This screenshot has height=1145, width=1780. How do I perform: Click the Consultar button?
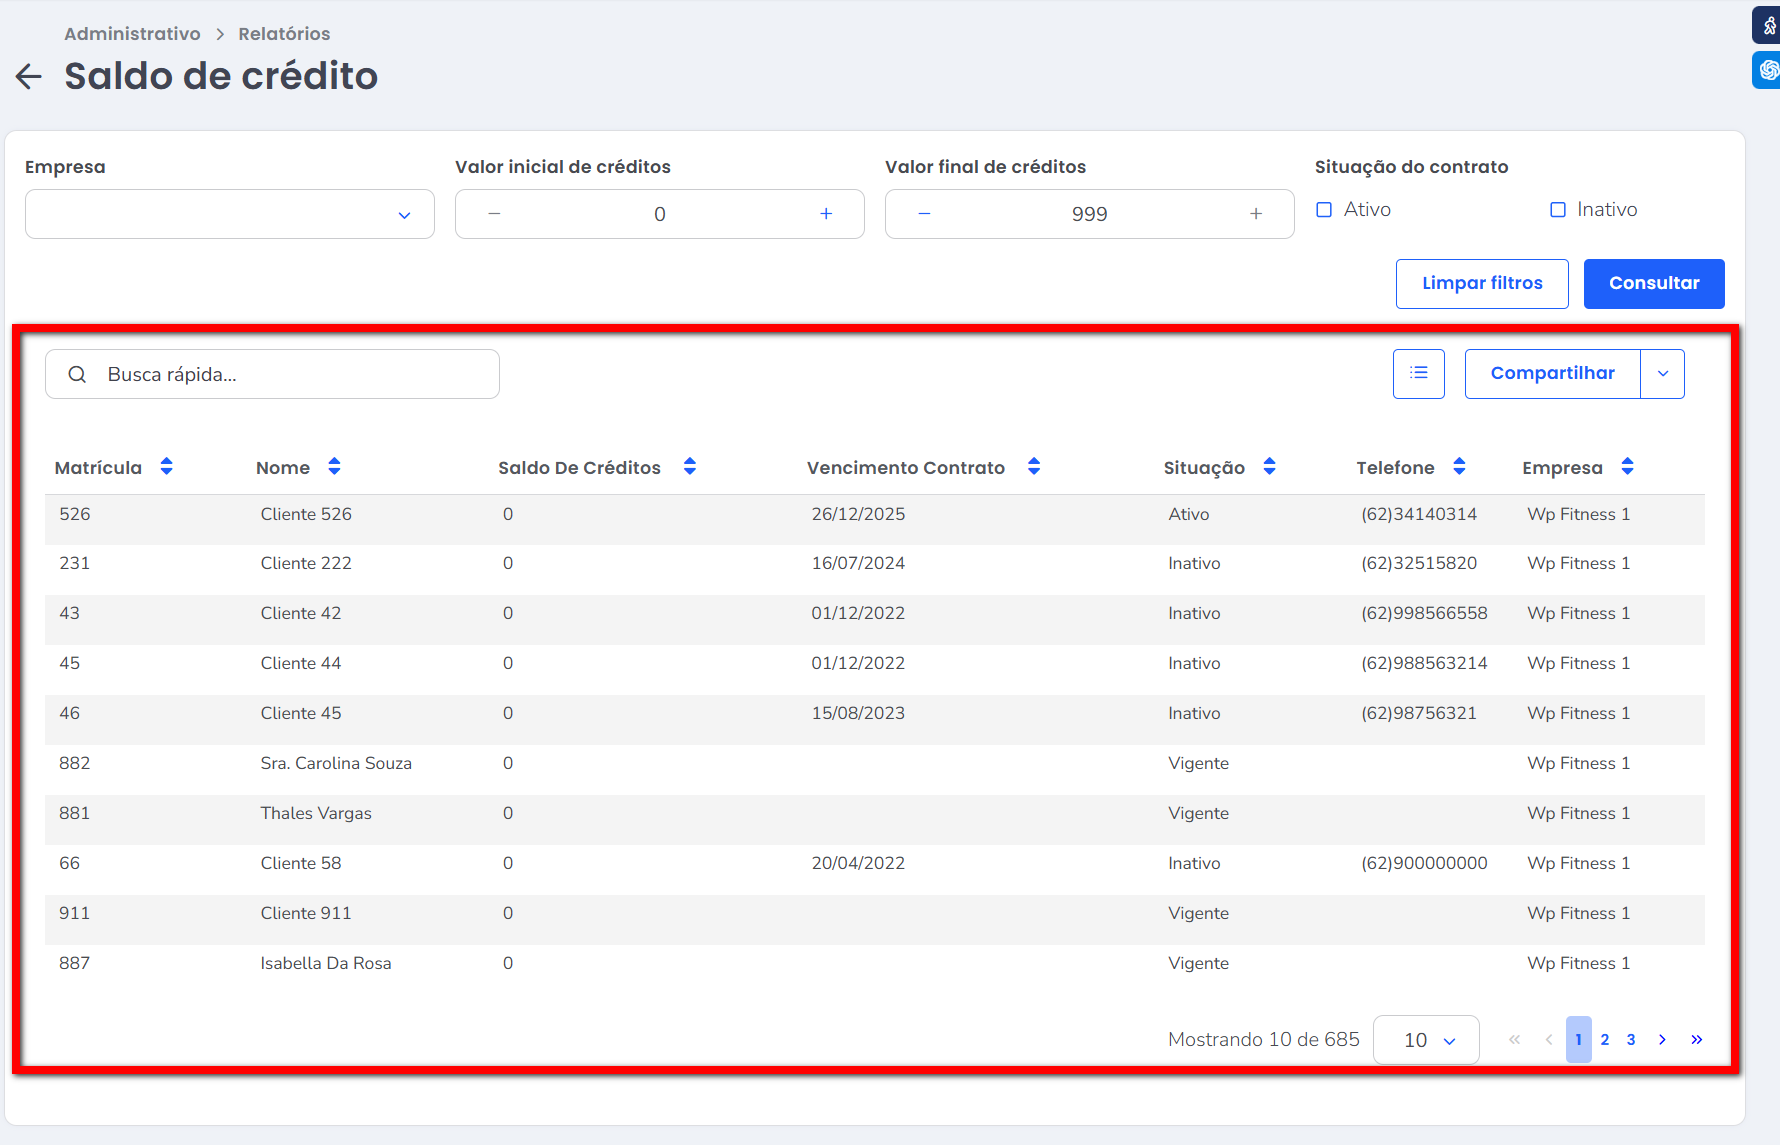pos(1654,284)
